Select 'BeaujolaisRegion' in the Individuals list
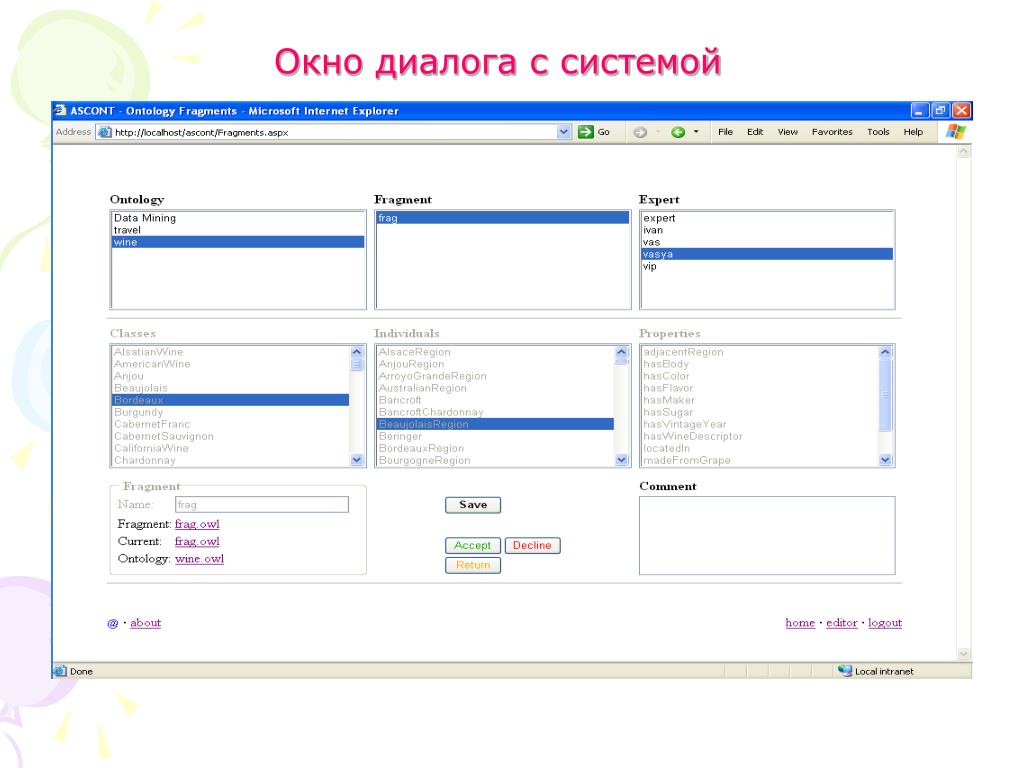This screenshot has height=768, width=1024. pos(496,424)
